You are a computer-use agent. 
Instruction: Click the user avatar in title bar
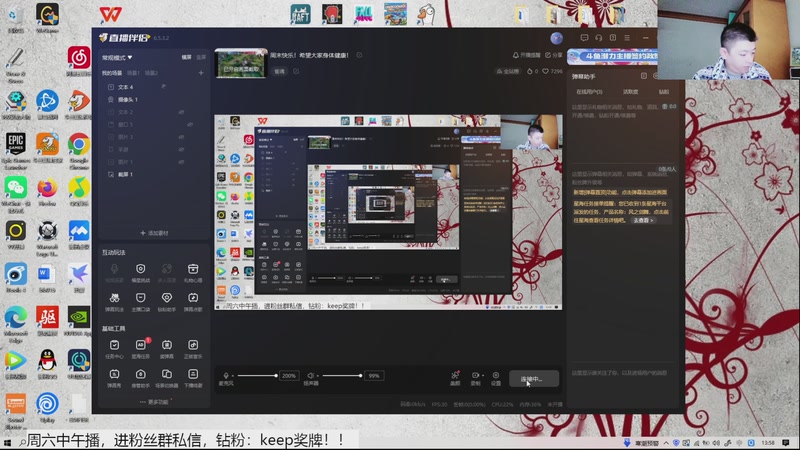[x=557, y=38]
